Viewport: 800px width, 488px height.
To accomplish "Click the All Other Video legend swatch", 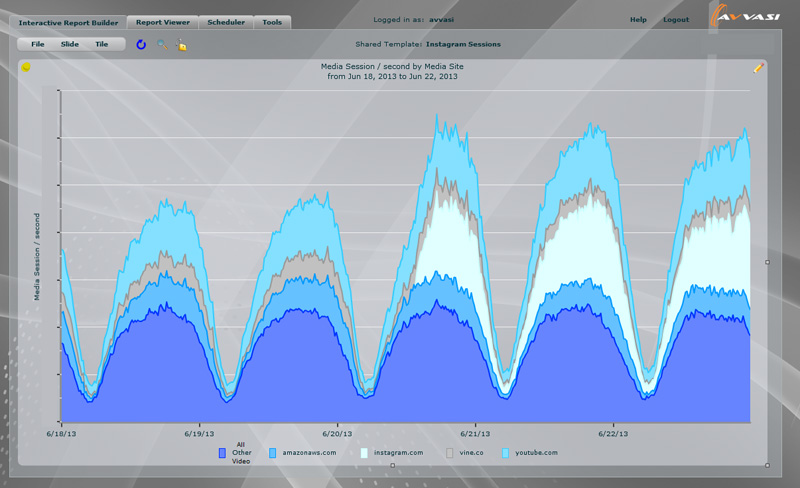I will coord(222,453).
